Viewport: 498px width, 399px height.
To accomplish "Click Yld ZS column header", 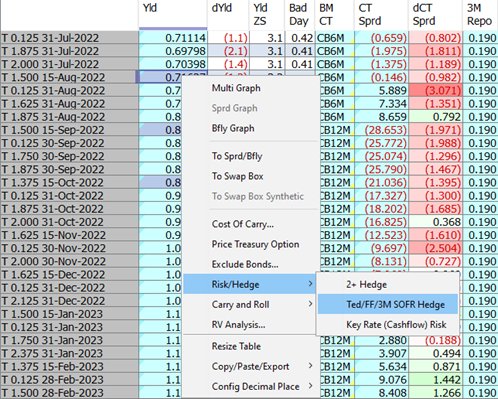I will point(267,15).
